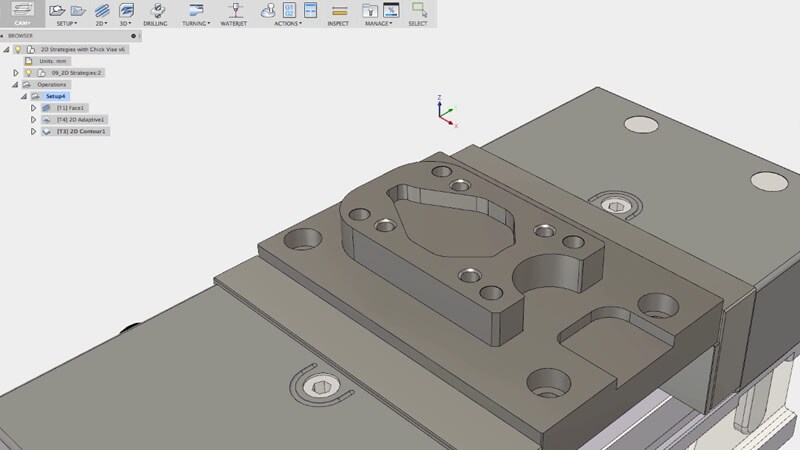This screenshot has width=800, height=450.
Task: Expand the 09_2D Strategies:2 component node
Action: [16, 73]
